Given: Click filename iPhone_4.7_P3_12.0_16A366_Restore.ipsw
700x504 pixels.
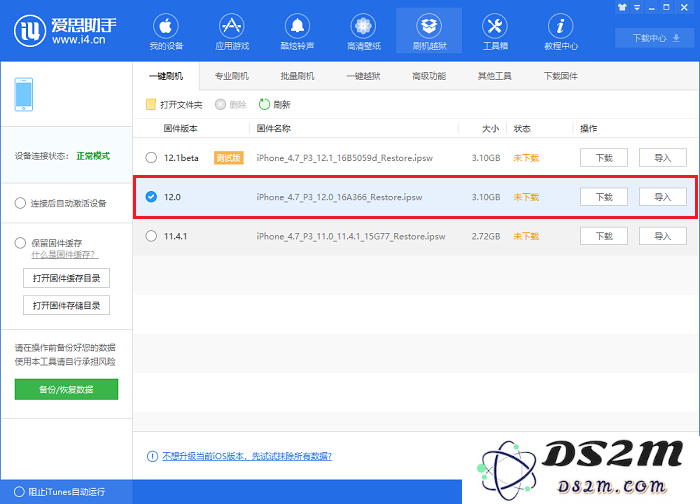Looking at the screenshot, I should pyautogui.click(x=339, y=197).
